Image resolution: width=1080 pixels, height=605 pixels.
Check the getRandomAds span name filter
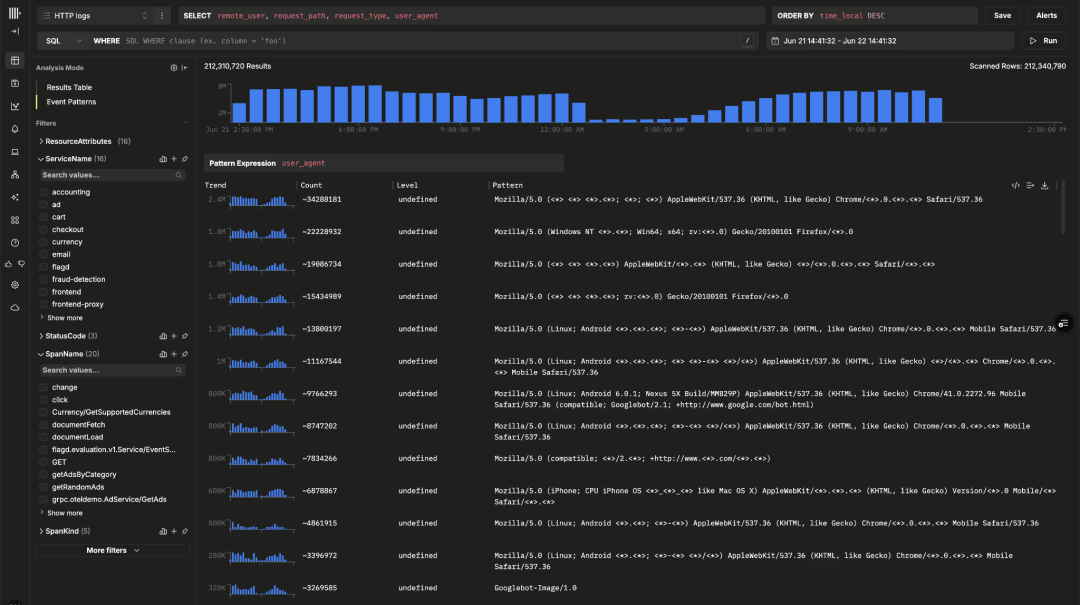tap(44, 487)
